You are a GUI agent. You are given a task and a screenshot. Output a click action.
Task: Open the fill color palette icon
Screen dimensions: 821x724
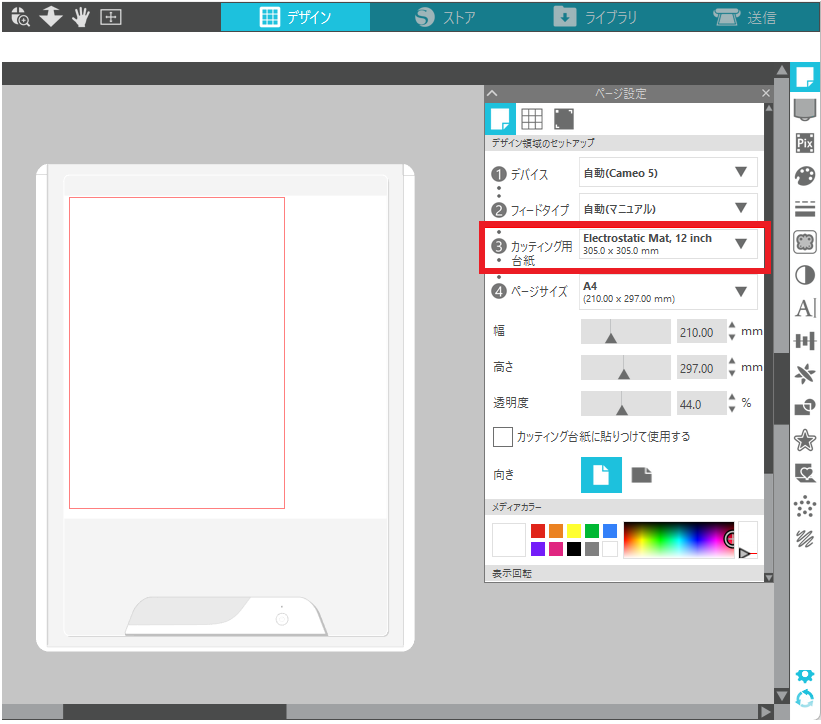click(x=805, y=176)
